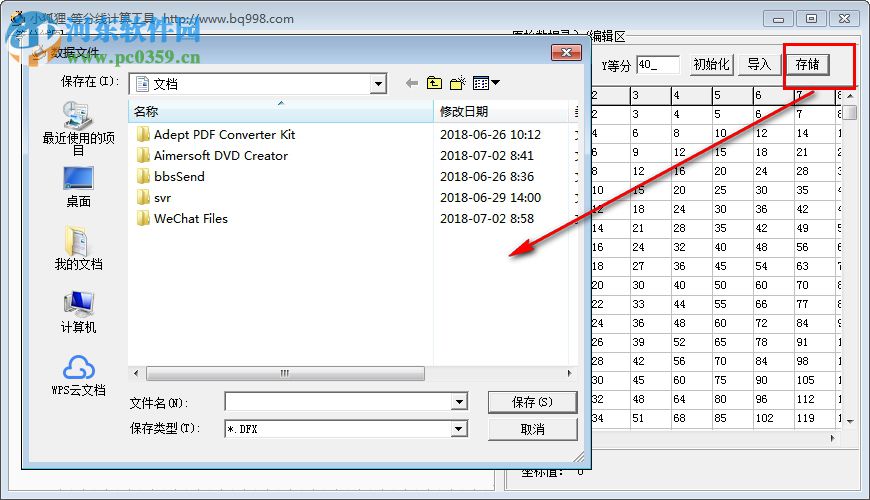
Task: Click grid cell with value 119
Action: (x=814, y=418)
